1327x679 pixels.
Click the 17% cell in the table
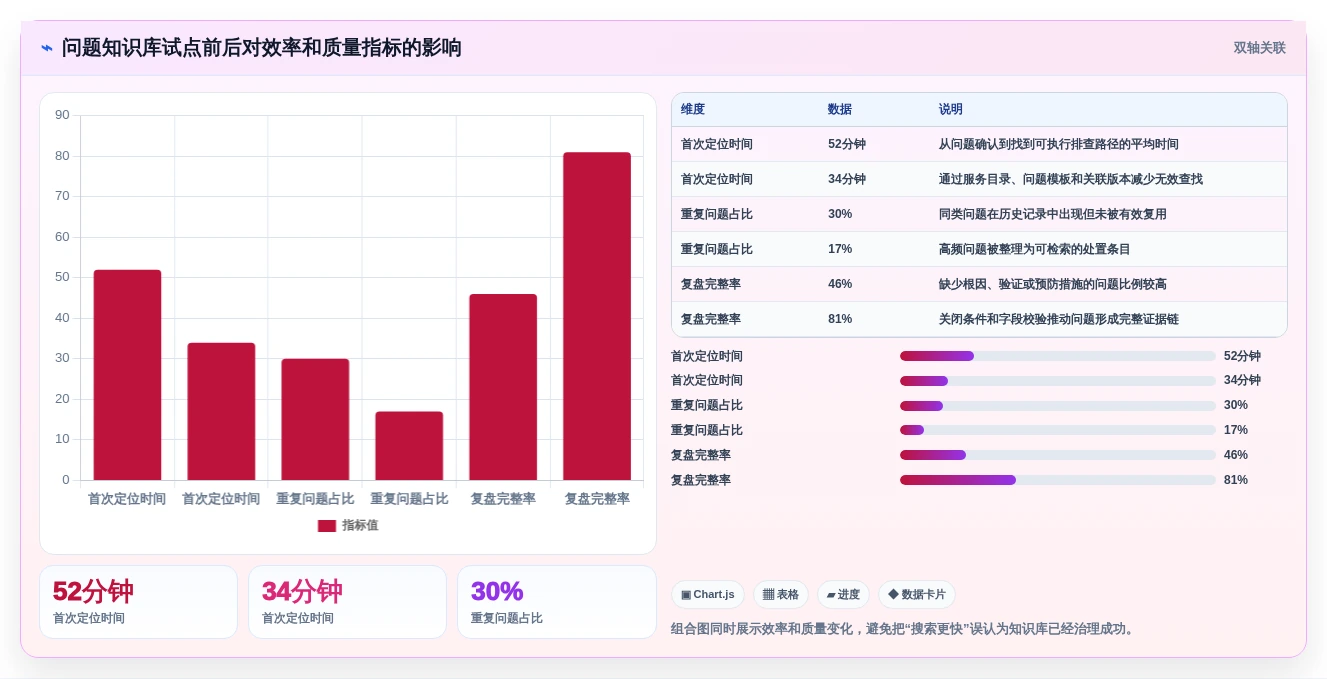pos(840,249)
